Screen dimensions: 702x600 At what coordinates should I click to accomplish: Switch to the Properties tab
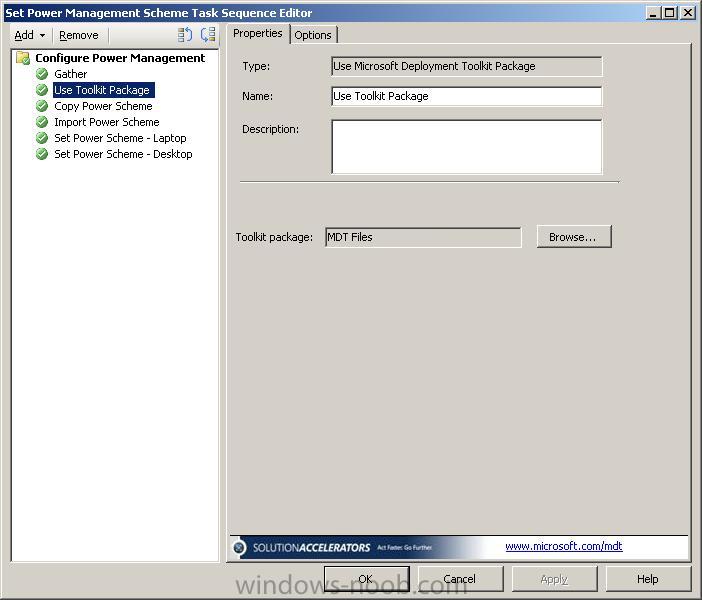coord(258,34)
